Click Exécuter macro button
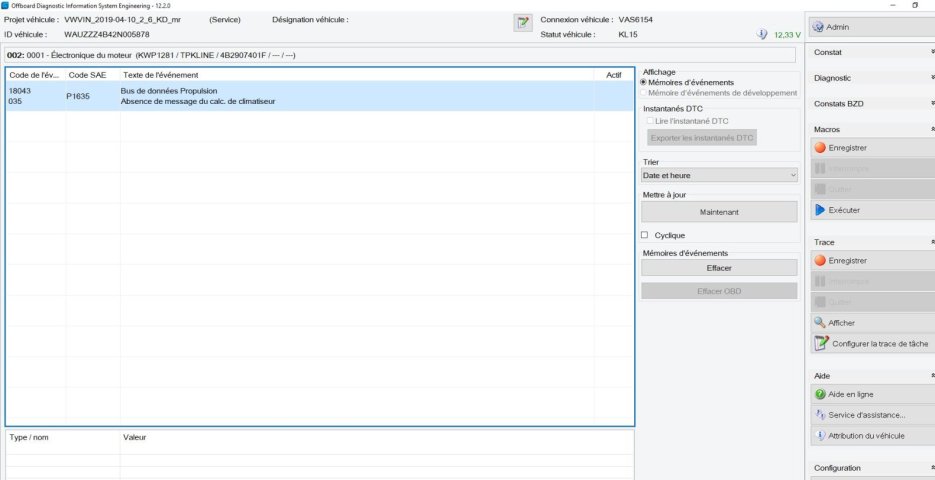This screenshot has height=480, width=935. click(x=872, y=210)
